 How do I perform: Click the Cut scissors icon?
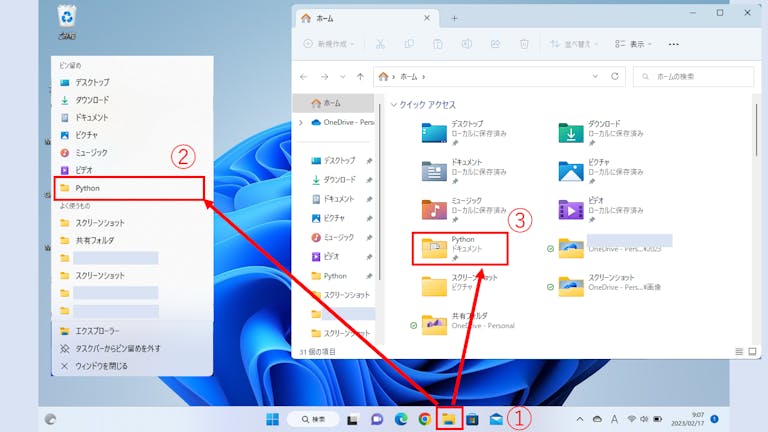click(380, 44)
